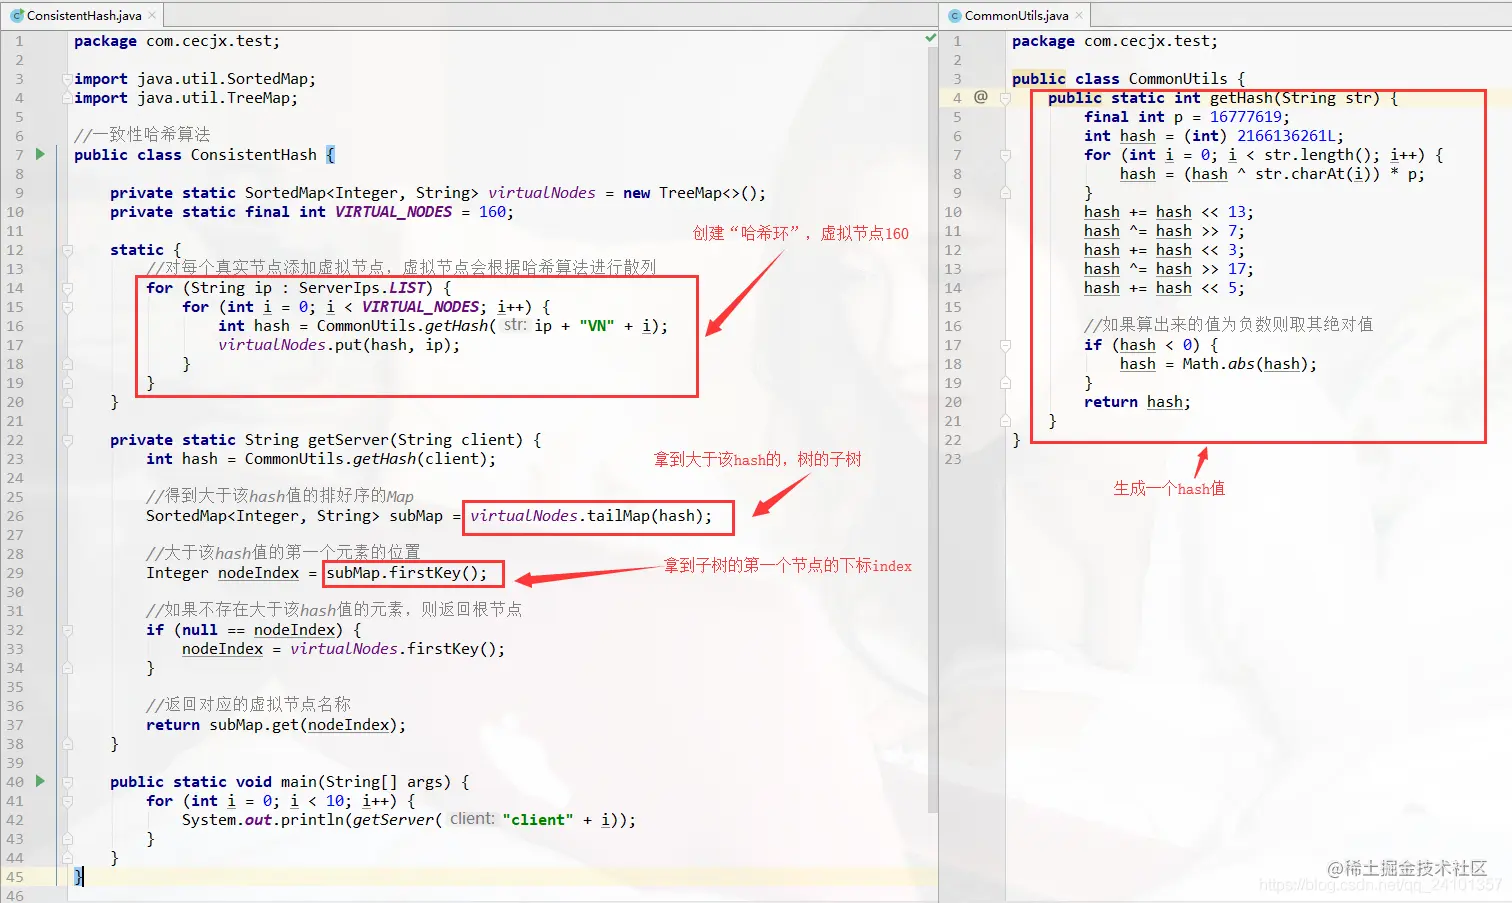Fold the 'if (hash < 0)' block in CommonUtils
The image size is (1512, 903).
coord(1005,345)
